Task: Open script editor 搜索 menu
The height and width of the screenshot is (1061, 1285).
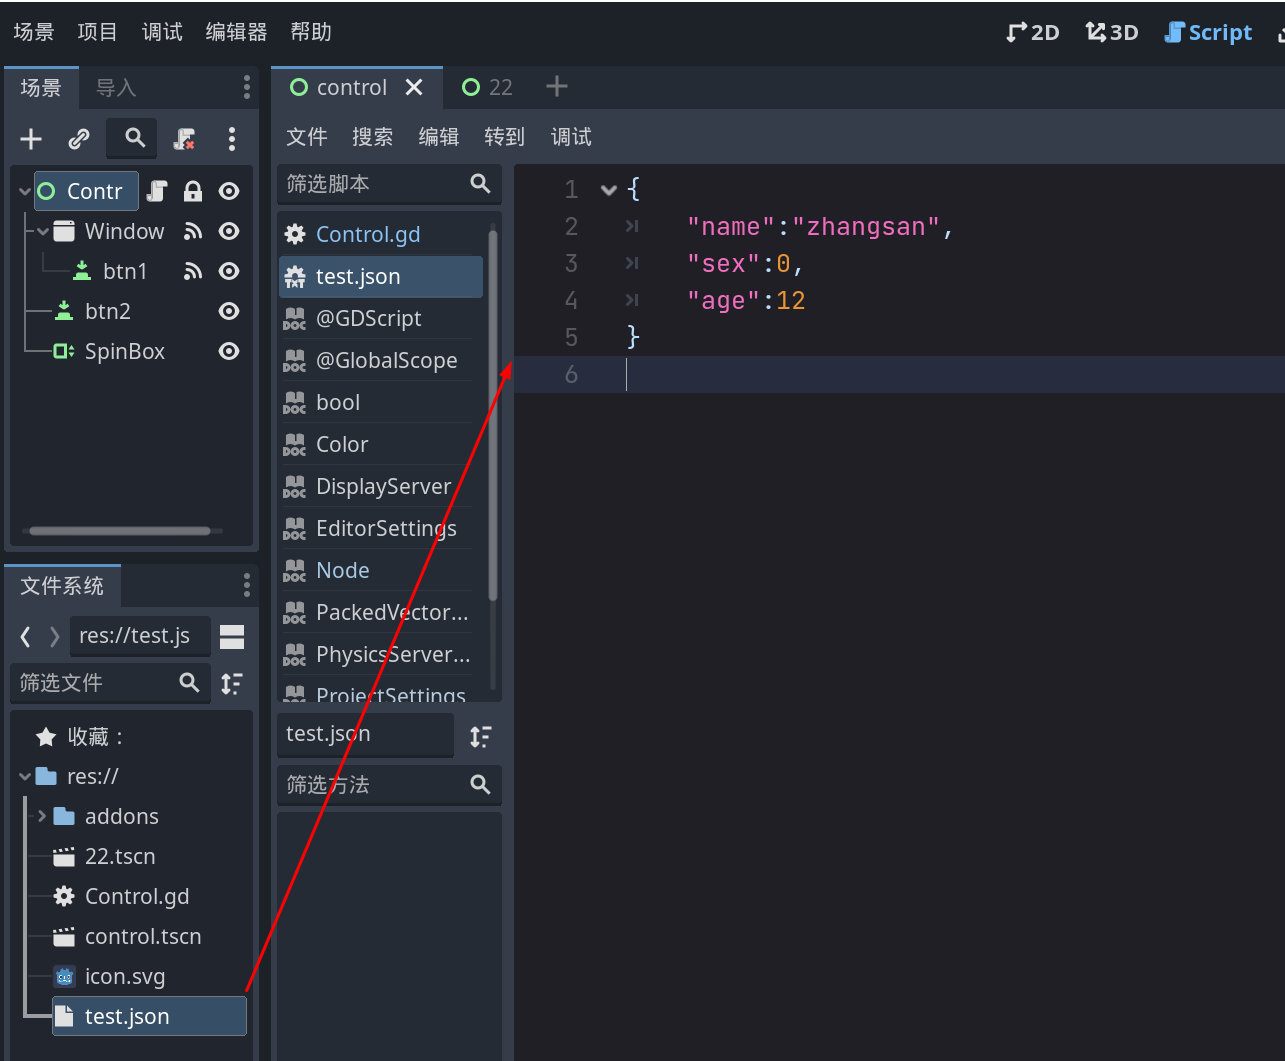Action: 372,137
